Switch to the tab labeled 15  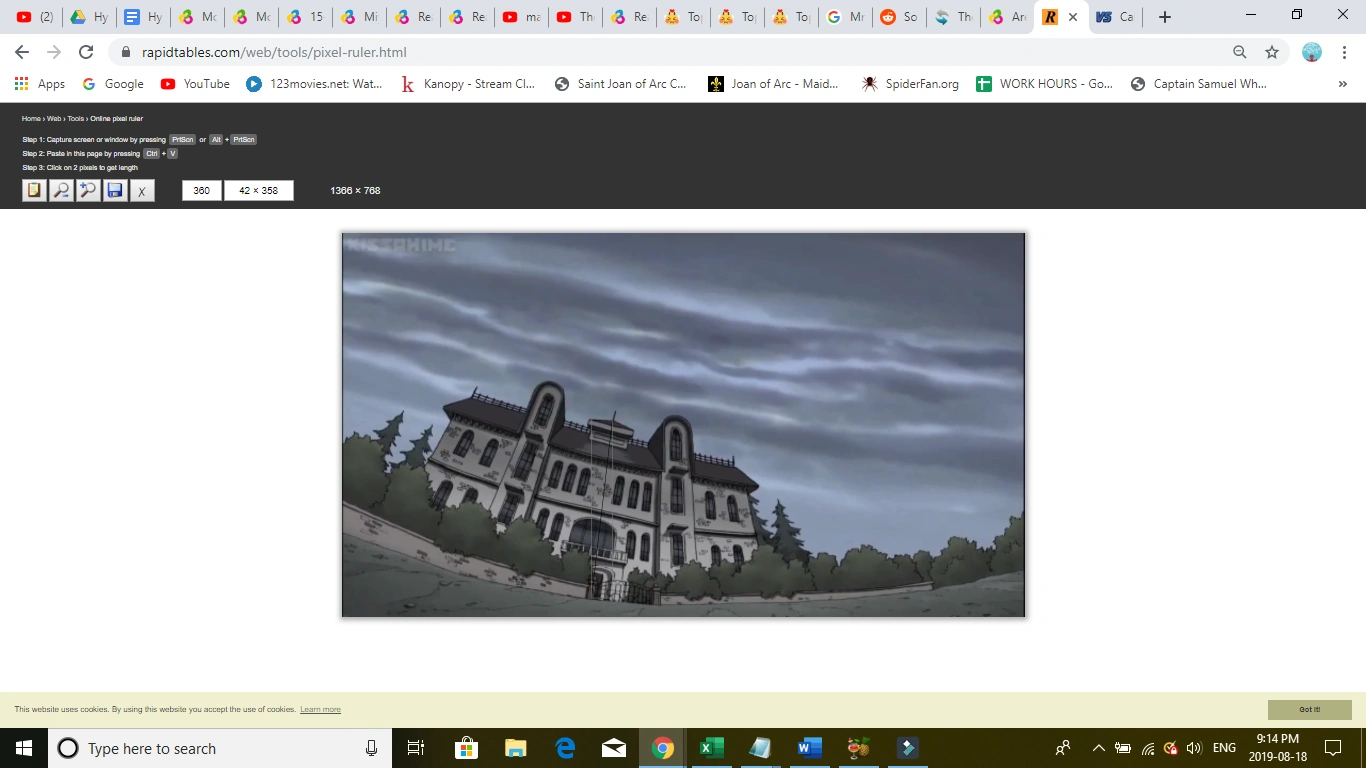[305, 17]
